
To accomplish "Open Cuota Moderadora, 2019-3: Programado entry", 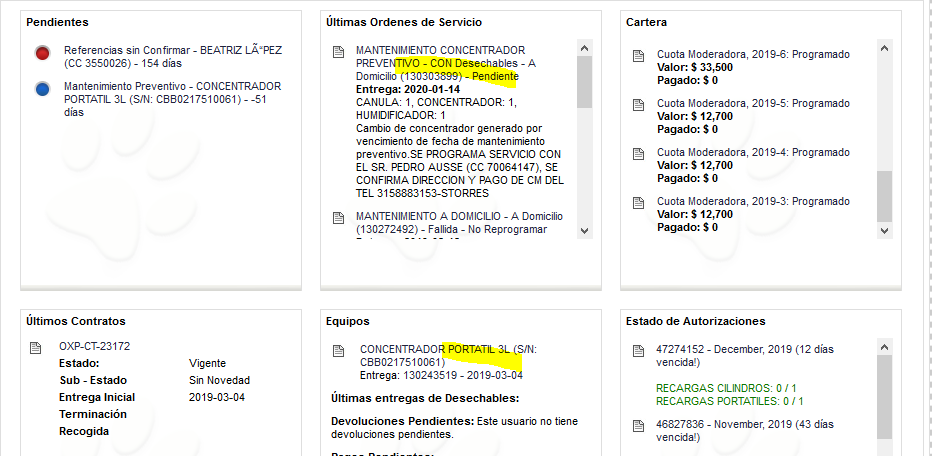I will point(753,201).
